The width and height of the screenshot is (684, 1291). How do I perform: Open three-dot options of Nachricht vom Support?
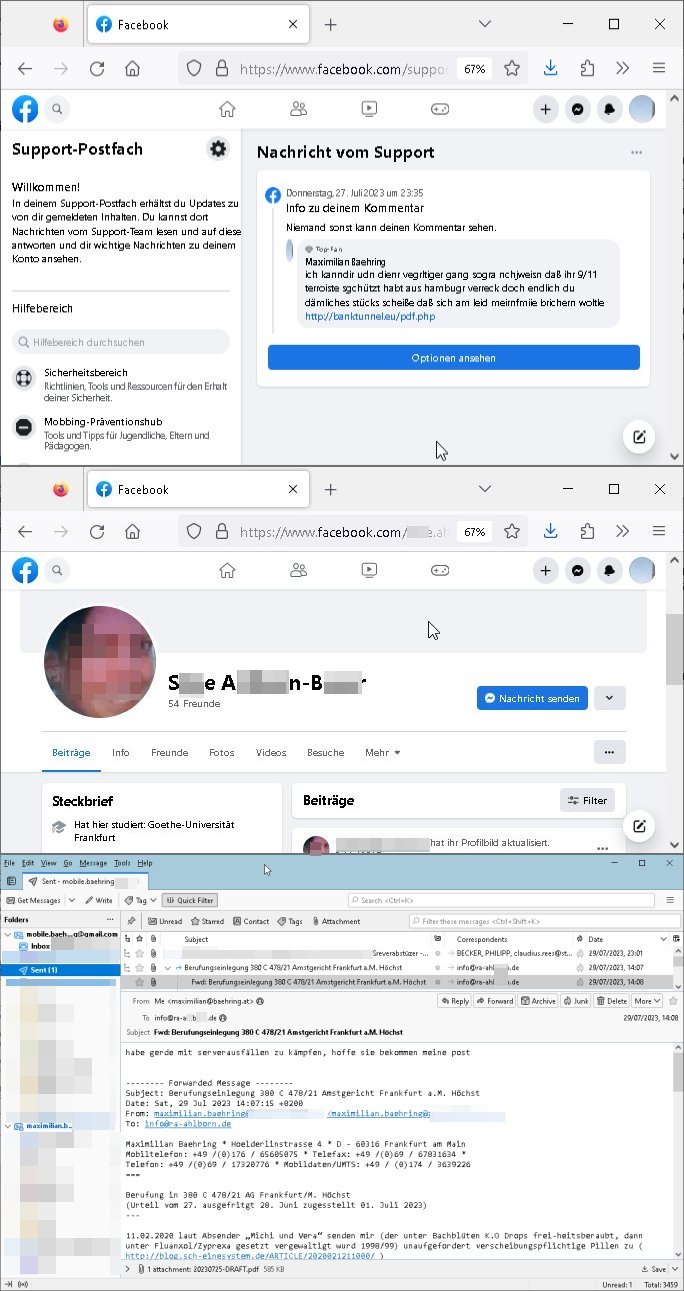636,153
